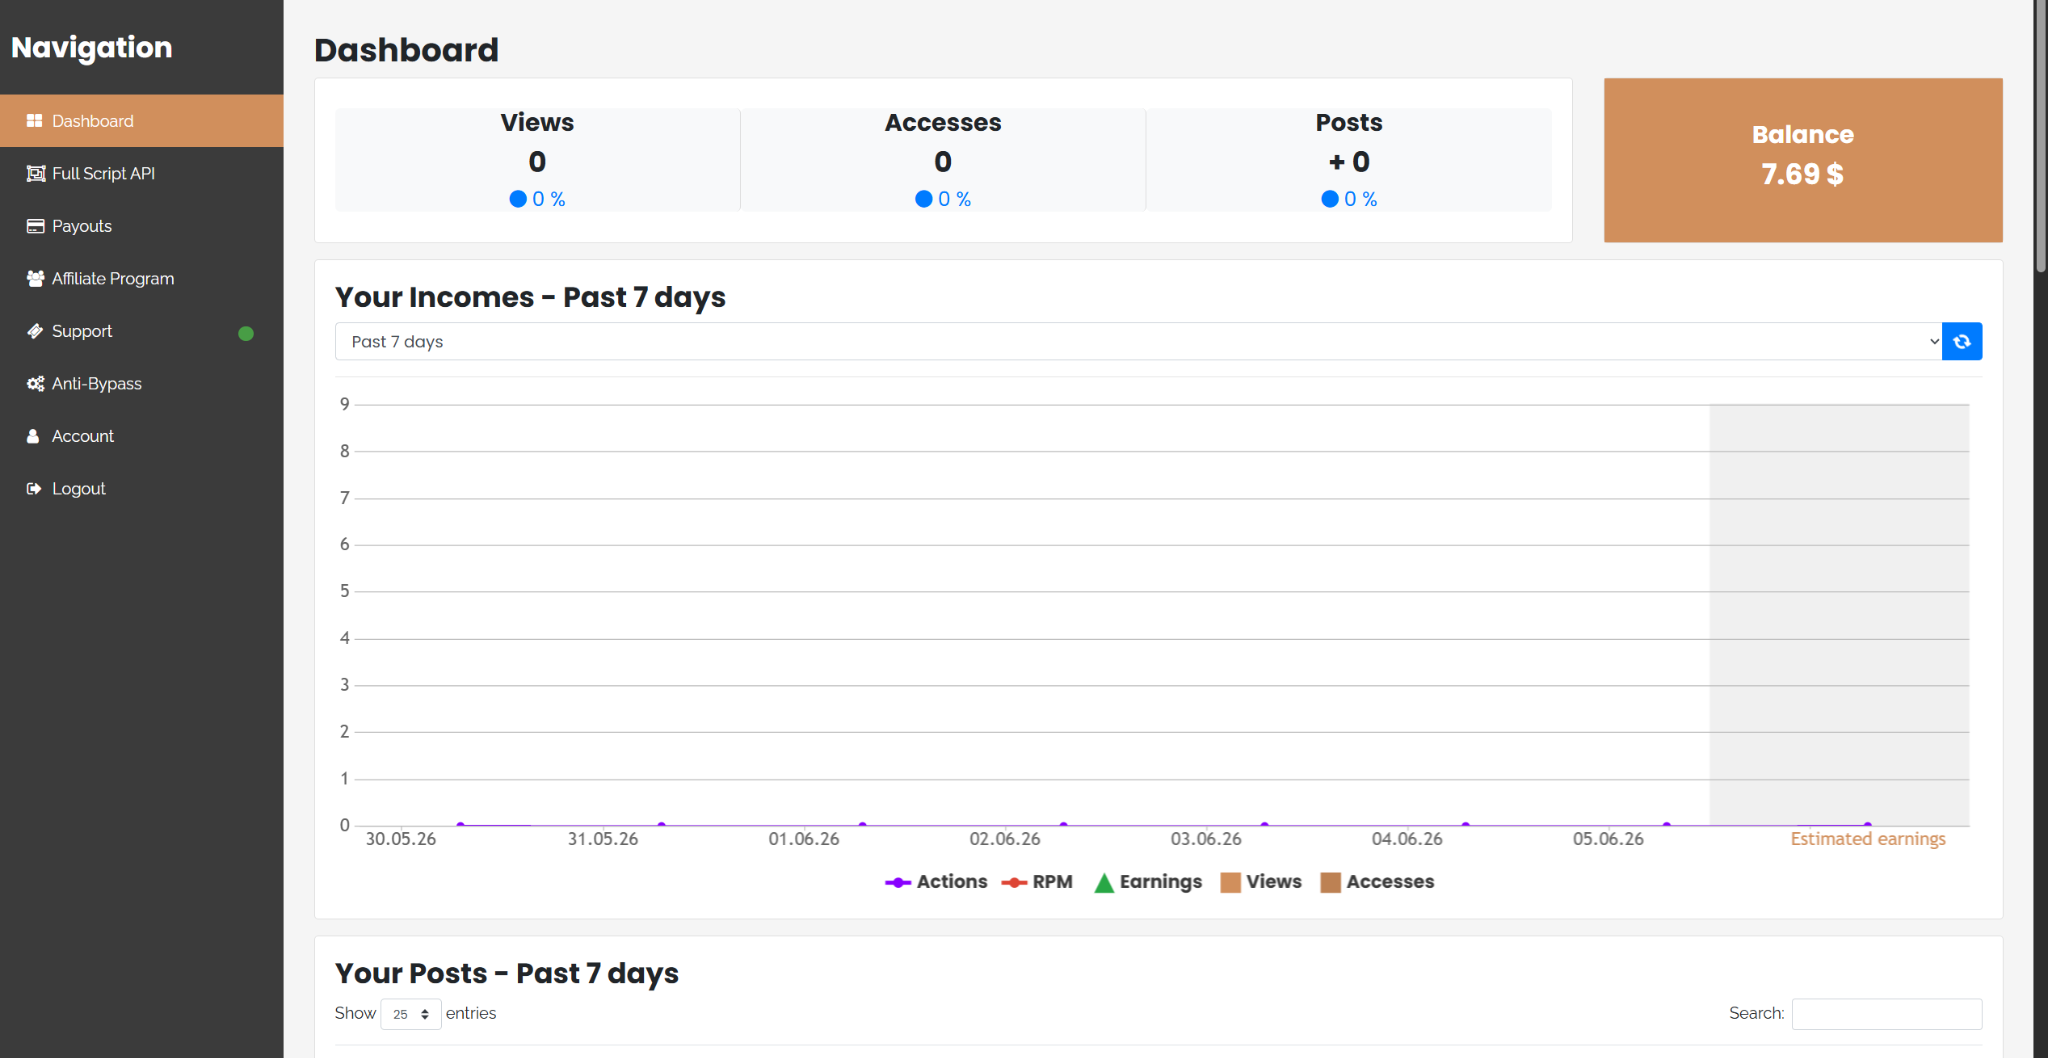Click the Balance 7.69 $ card
The image size is (2048, 1058).
[1803, 160]
